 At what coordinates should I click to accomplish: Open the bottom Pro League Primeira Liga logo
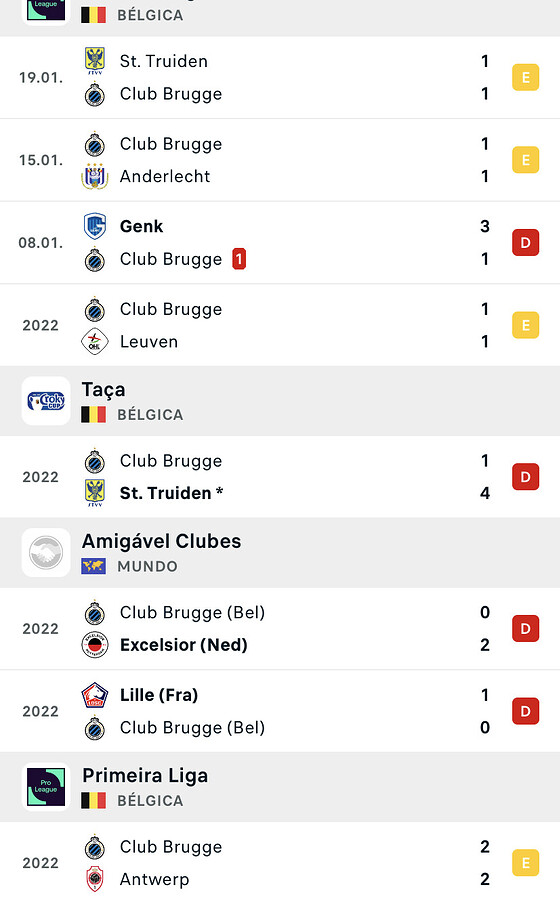46,786
